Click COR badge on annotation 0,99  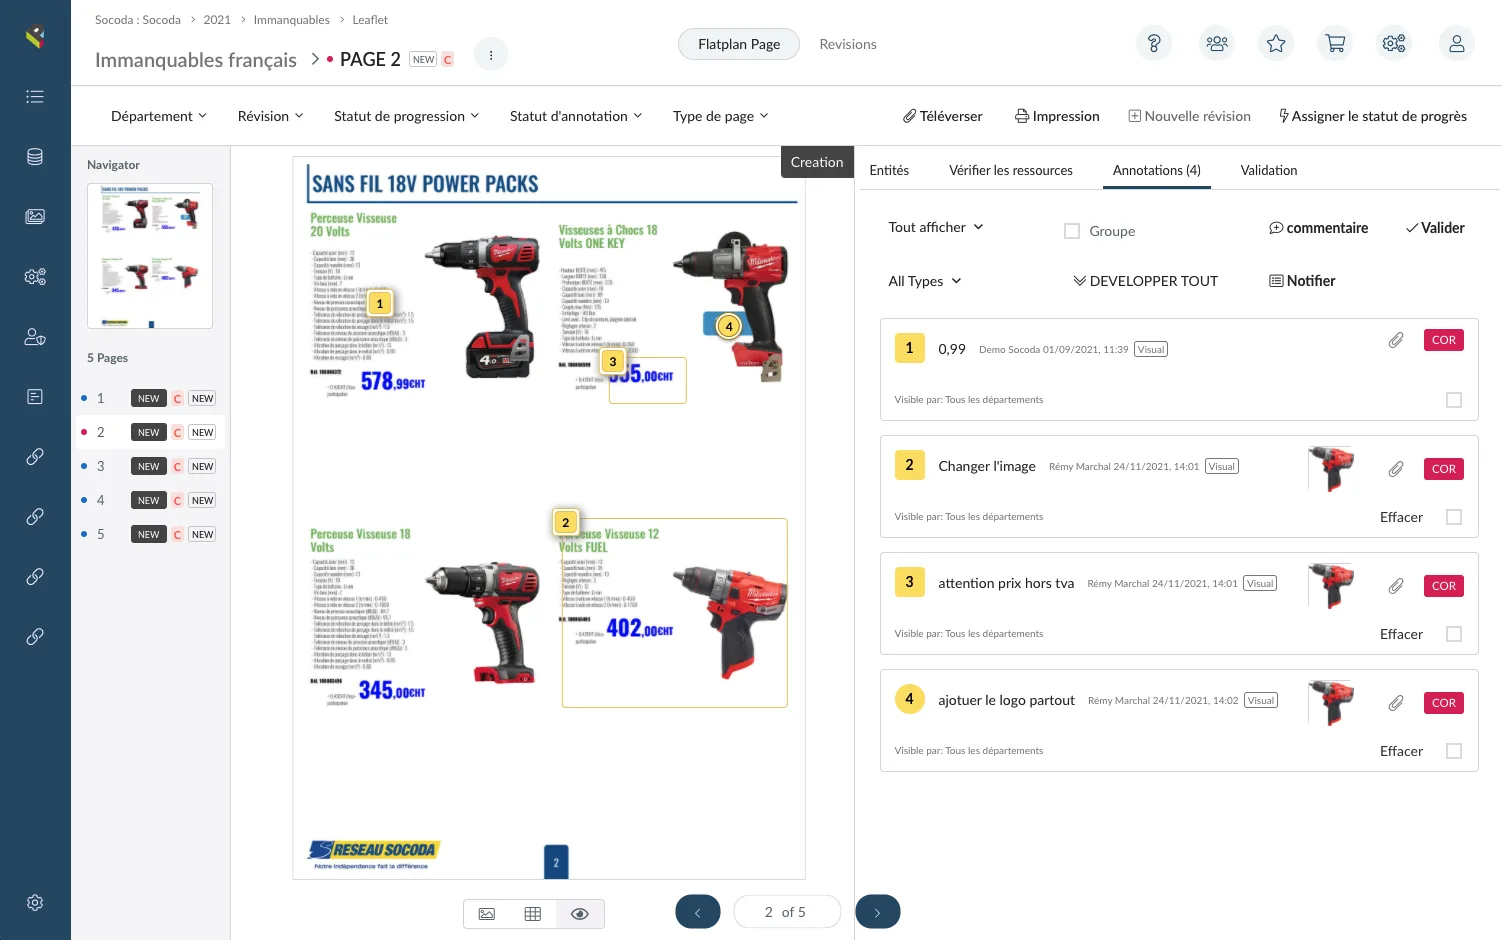pos(1444,340)
